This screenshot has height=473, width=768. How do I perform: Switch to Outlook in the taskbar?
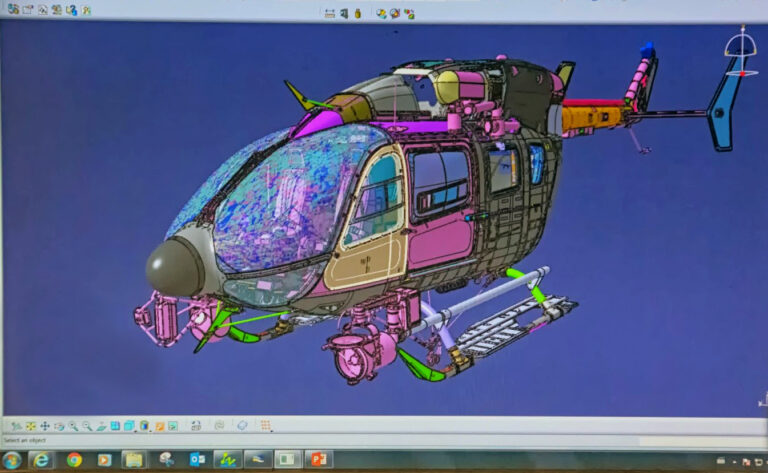(x=197, y=459)
